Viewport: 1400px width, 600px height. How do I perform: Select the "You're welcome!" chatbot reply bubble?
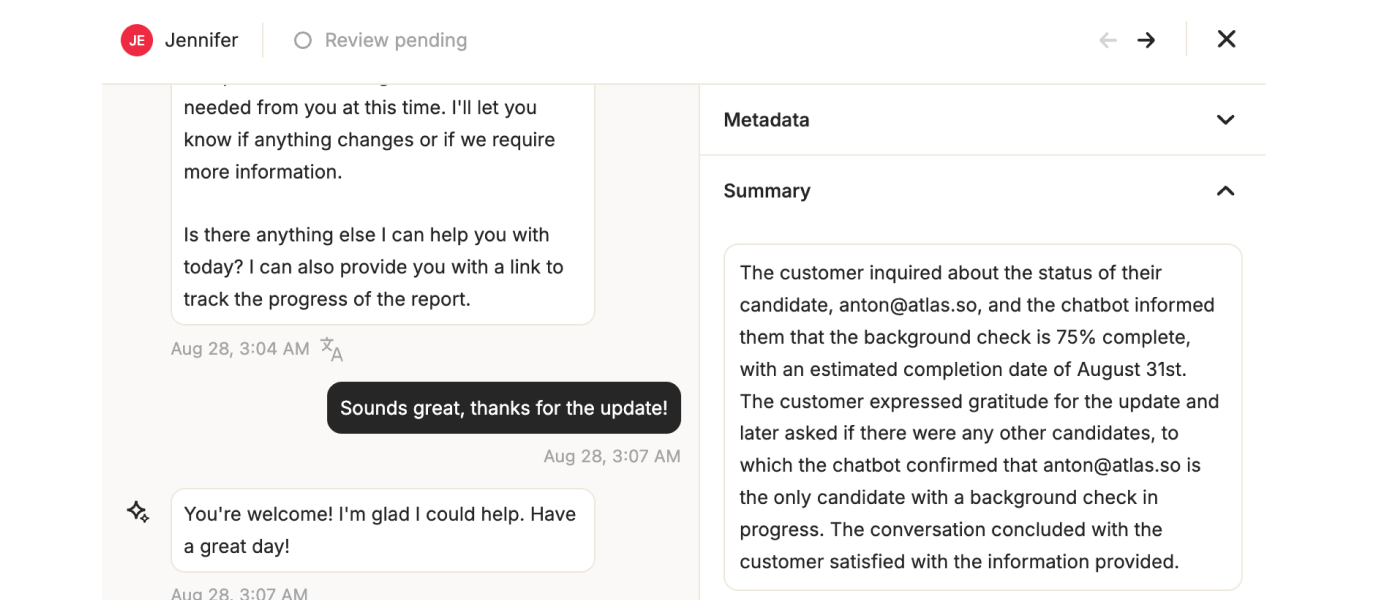382,530
